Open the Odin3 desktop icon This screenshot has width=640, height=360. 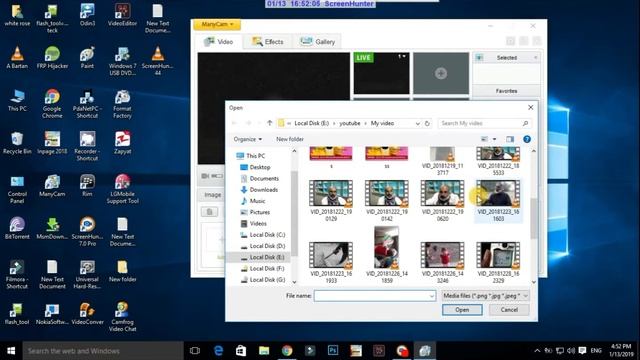point(87,15)
